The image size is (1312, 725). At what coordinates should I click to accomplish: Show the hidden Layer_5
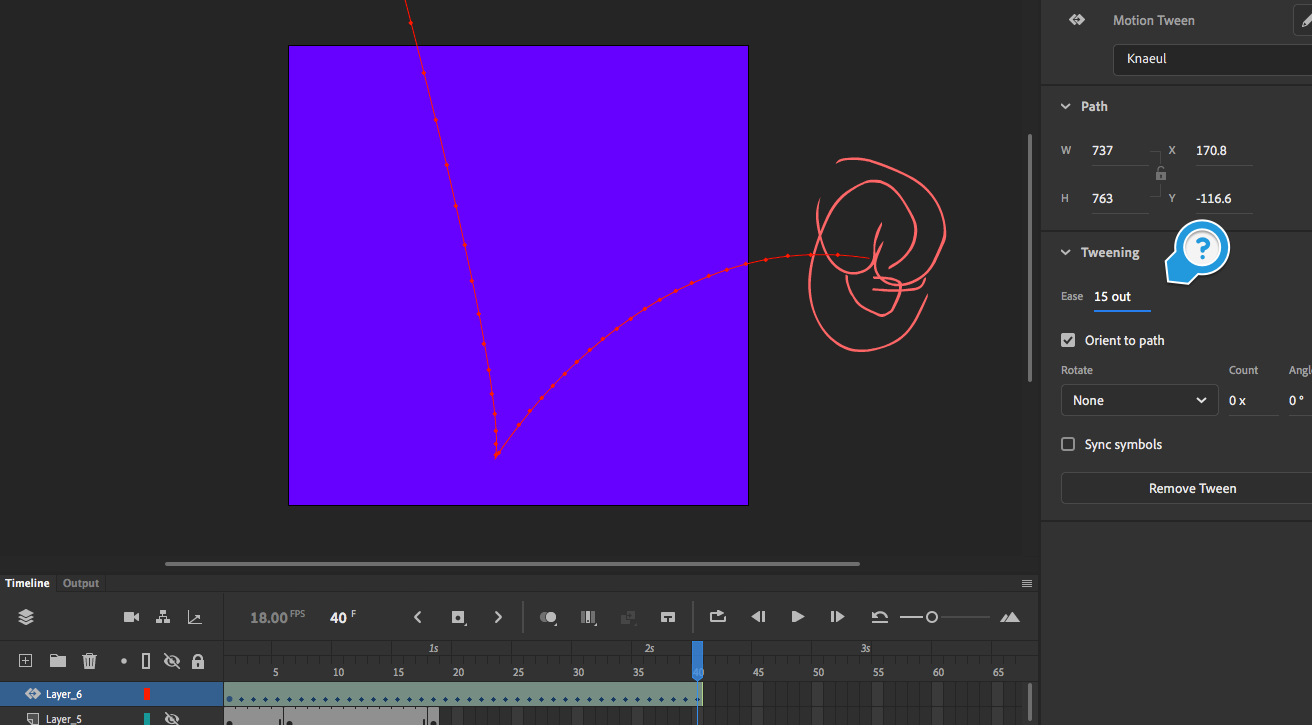pyautogui.click(x=172, y=718)
